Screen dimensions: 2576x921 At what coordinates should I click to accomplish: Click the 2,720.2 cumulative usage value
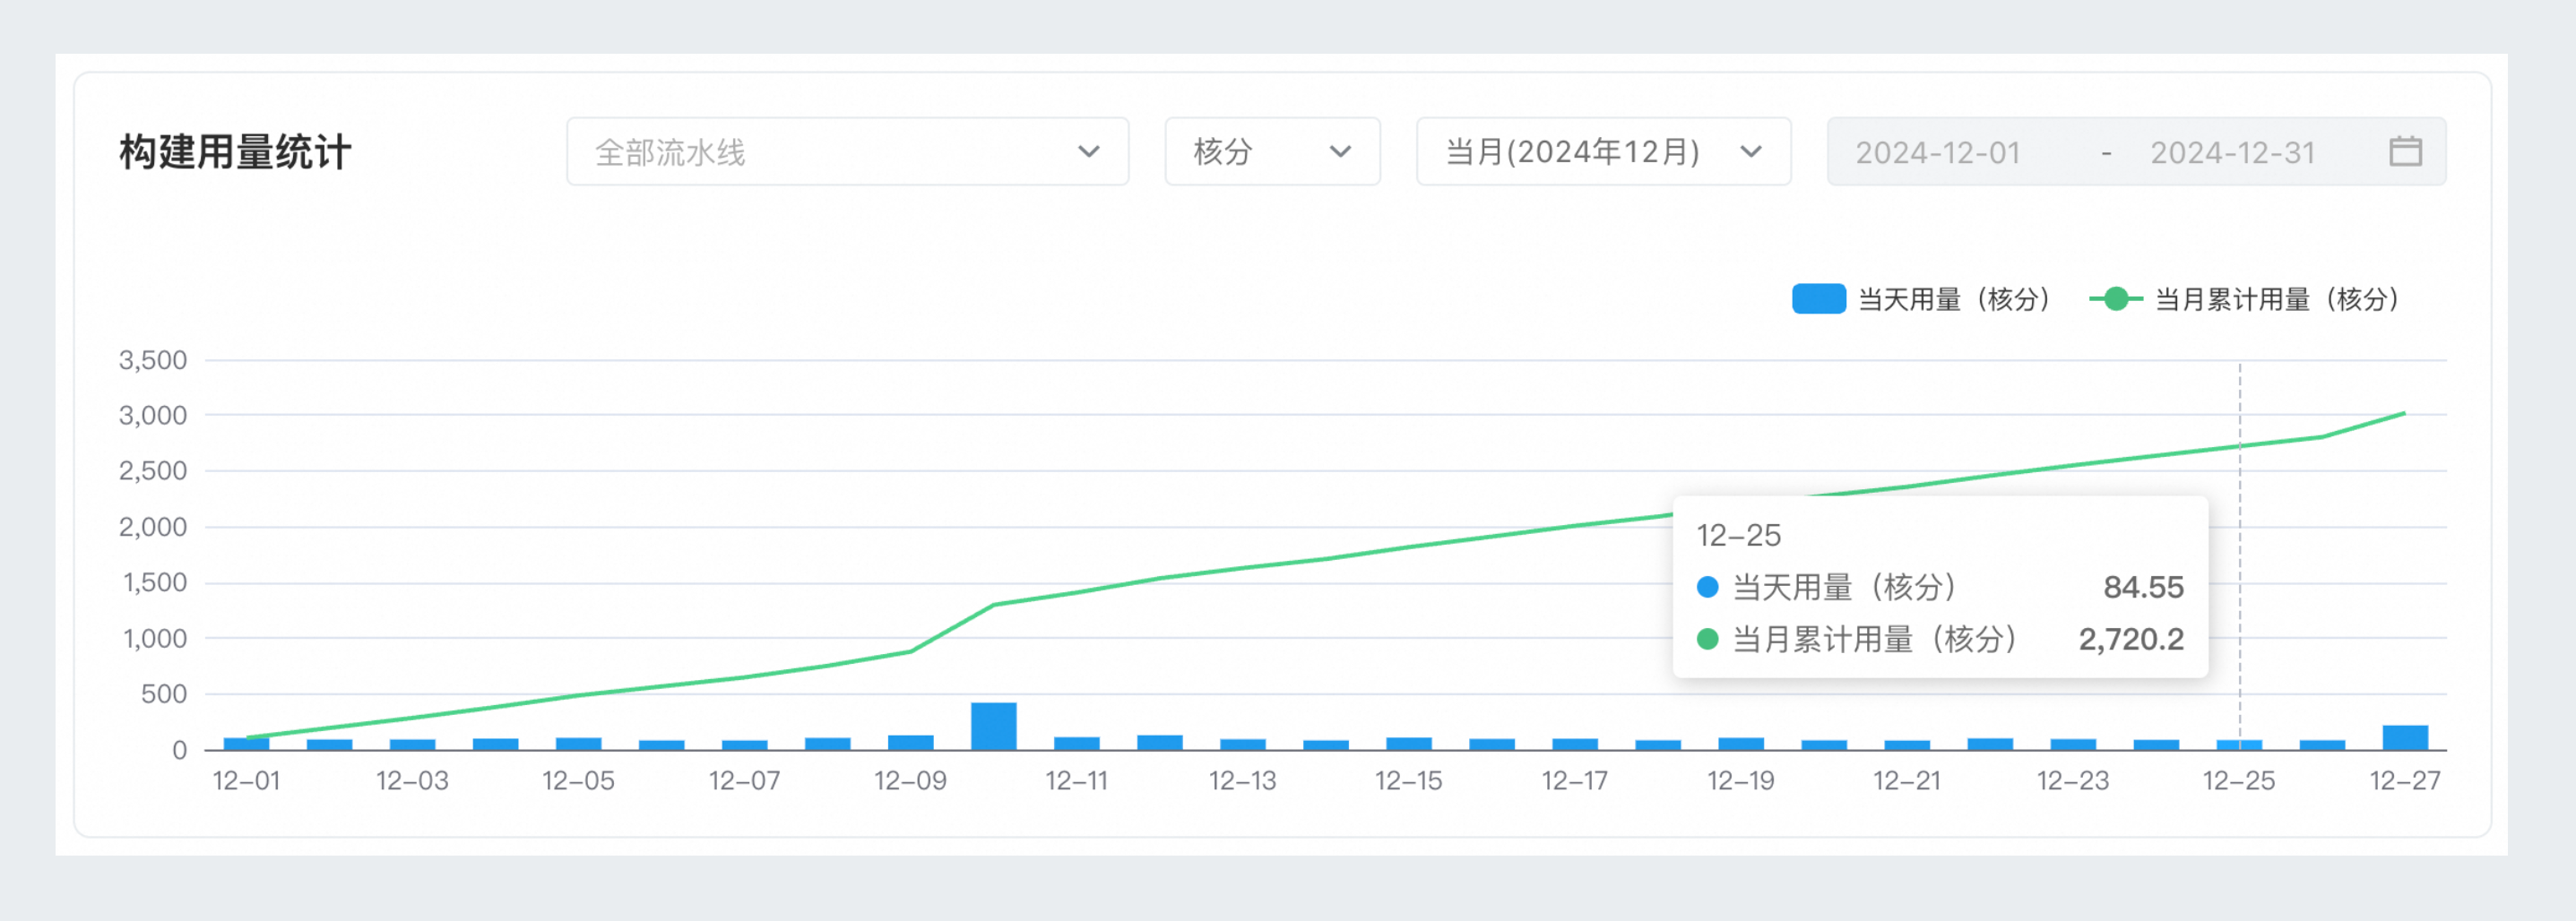click(x=2133, y=640)
